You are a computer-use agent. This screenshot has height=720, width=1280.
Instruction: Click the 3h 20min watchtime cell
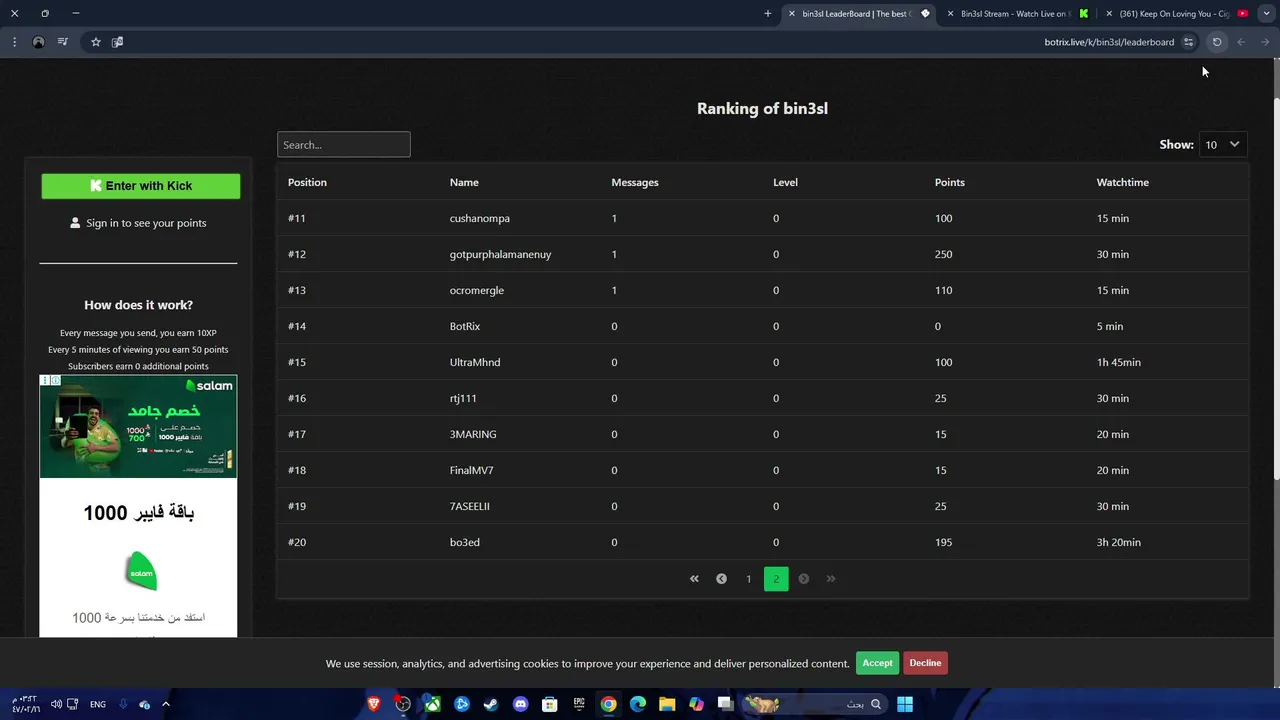coord(1119,542)
